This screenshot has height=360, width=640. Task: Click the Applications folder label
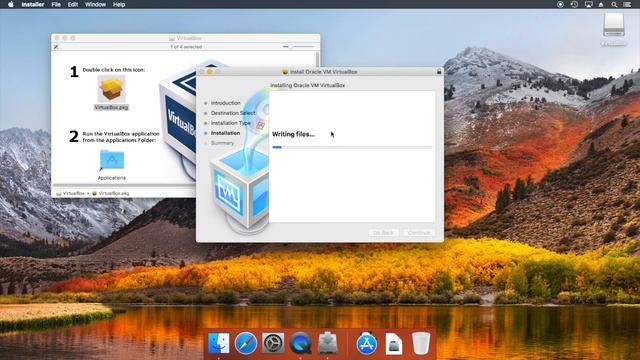(111, 178)
